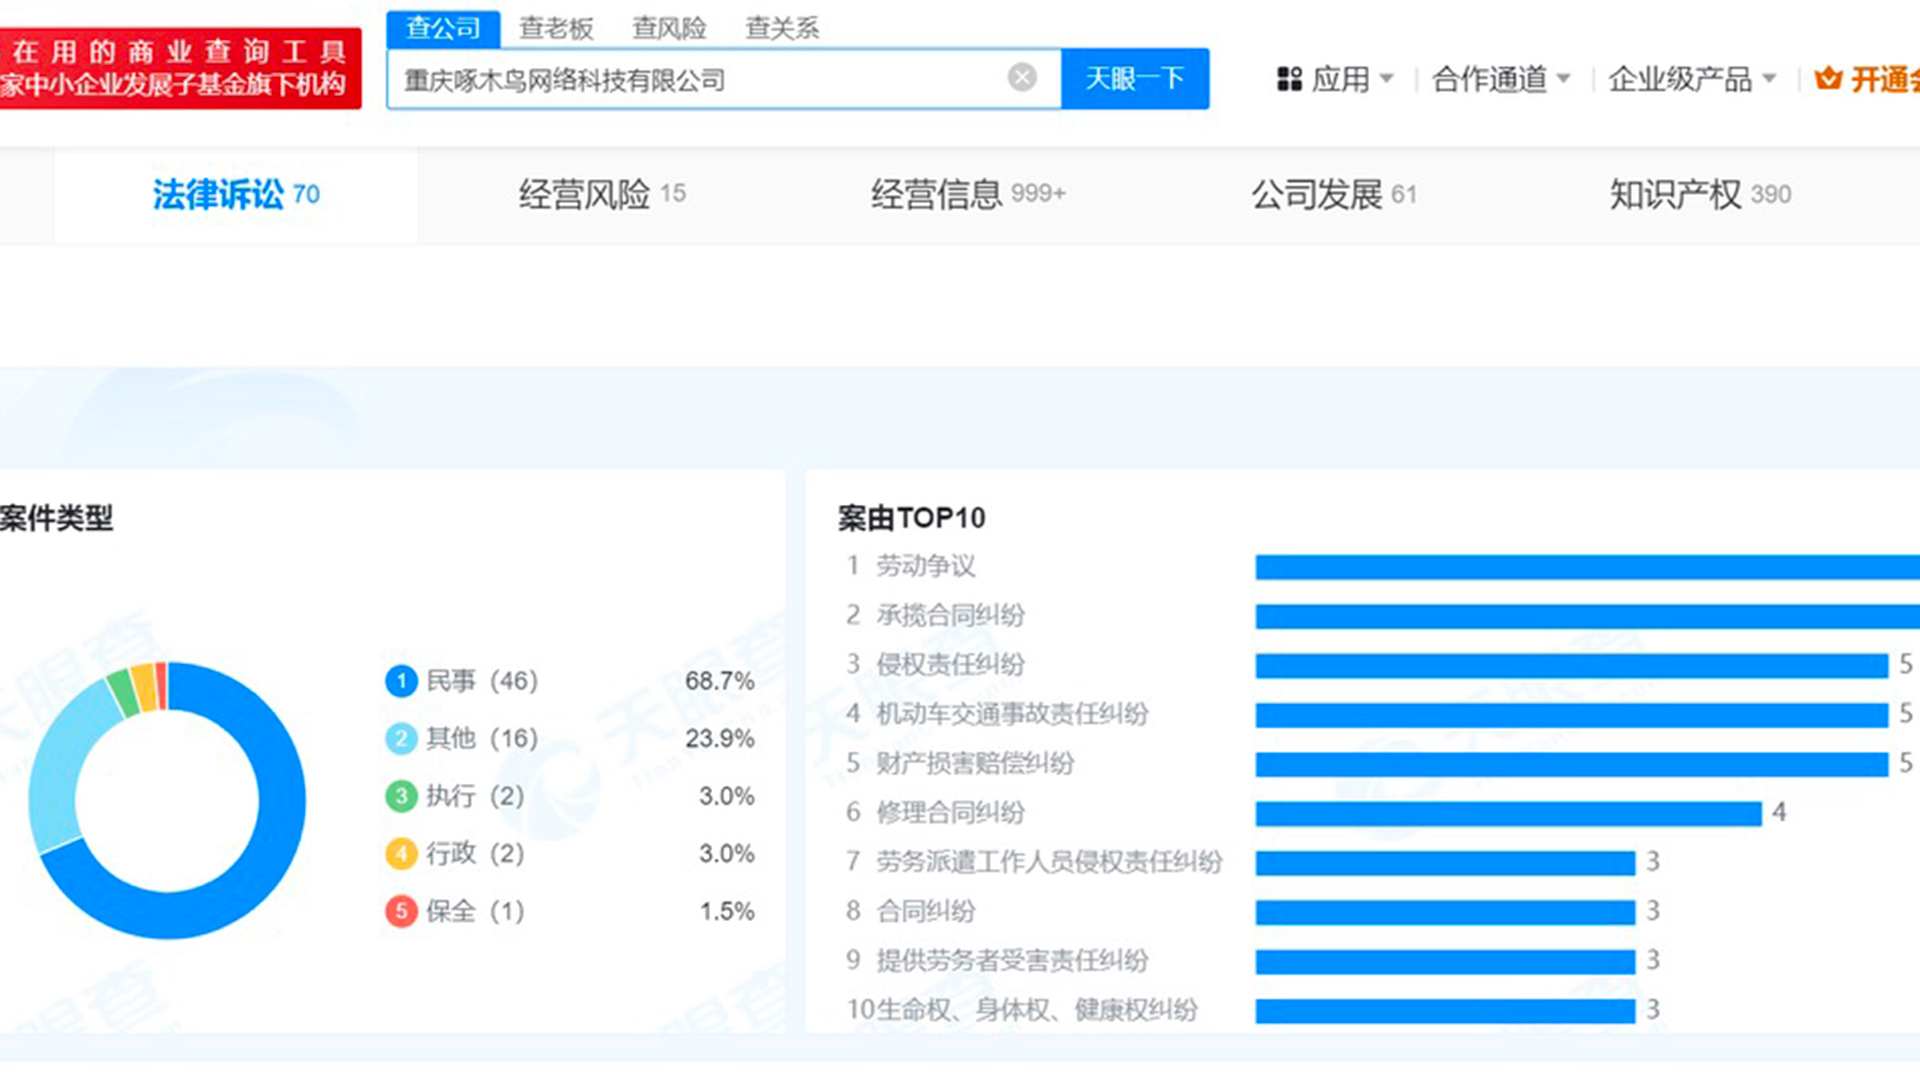
Task: Switch to the 查关系 search tab
Action: [782, 28]
